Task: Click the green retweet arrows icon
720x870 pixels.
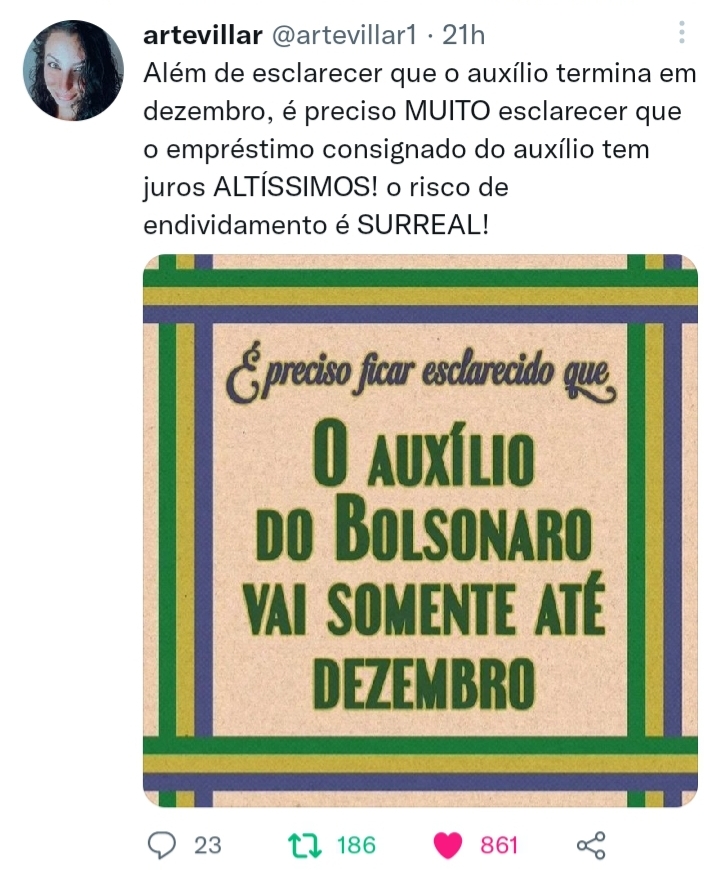Action: coord(305,845)
